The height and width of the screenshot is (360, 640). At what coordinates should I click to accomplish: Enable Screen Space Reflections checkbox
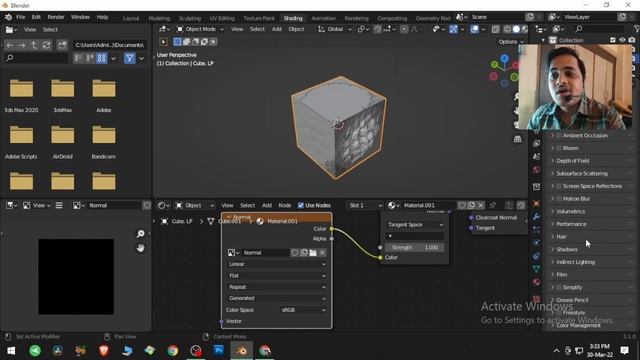click(x=559, y=186)
